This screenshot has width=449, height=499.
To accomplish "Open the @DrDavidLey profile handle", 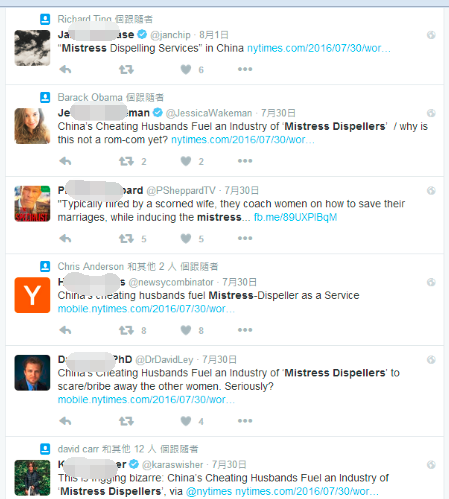I will [x=164, y=360].
